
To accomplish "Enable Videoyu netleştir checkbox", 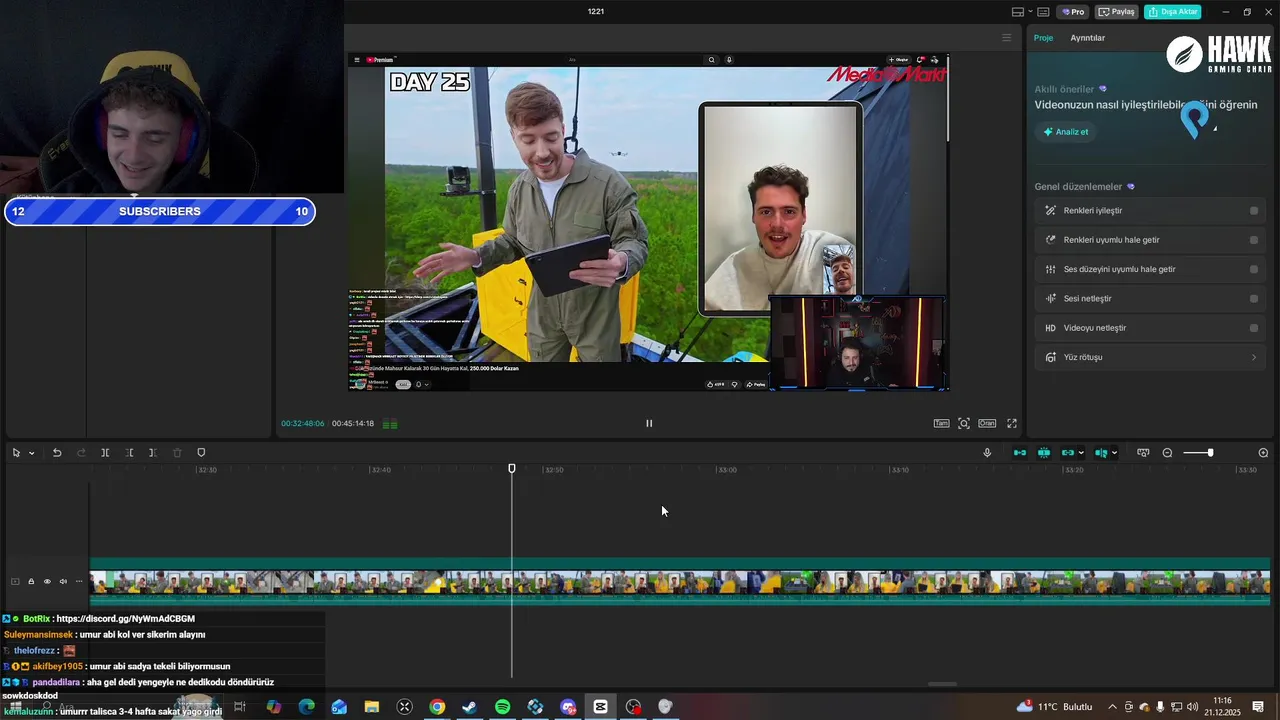I will click(x=1254, y=328).
